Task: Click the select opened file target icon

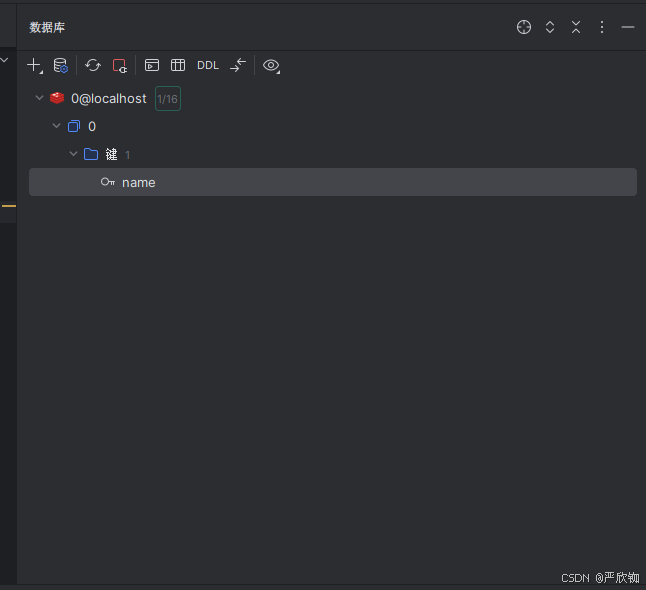Action: (x=524, y=27)
